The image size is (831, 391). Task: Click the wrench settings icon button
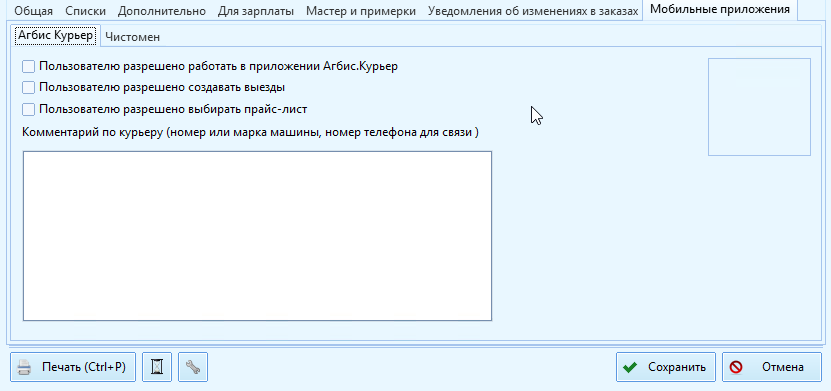(x=193, y=367)
